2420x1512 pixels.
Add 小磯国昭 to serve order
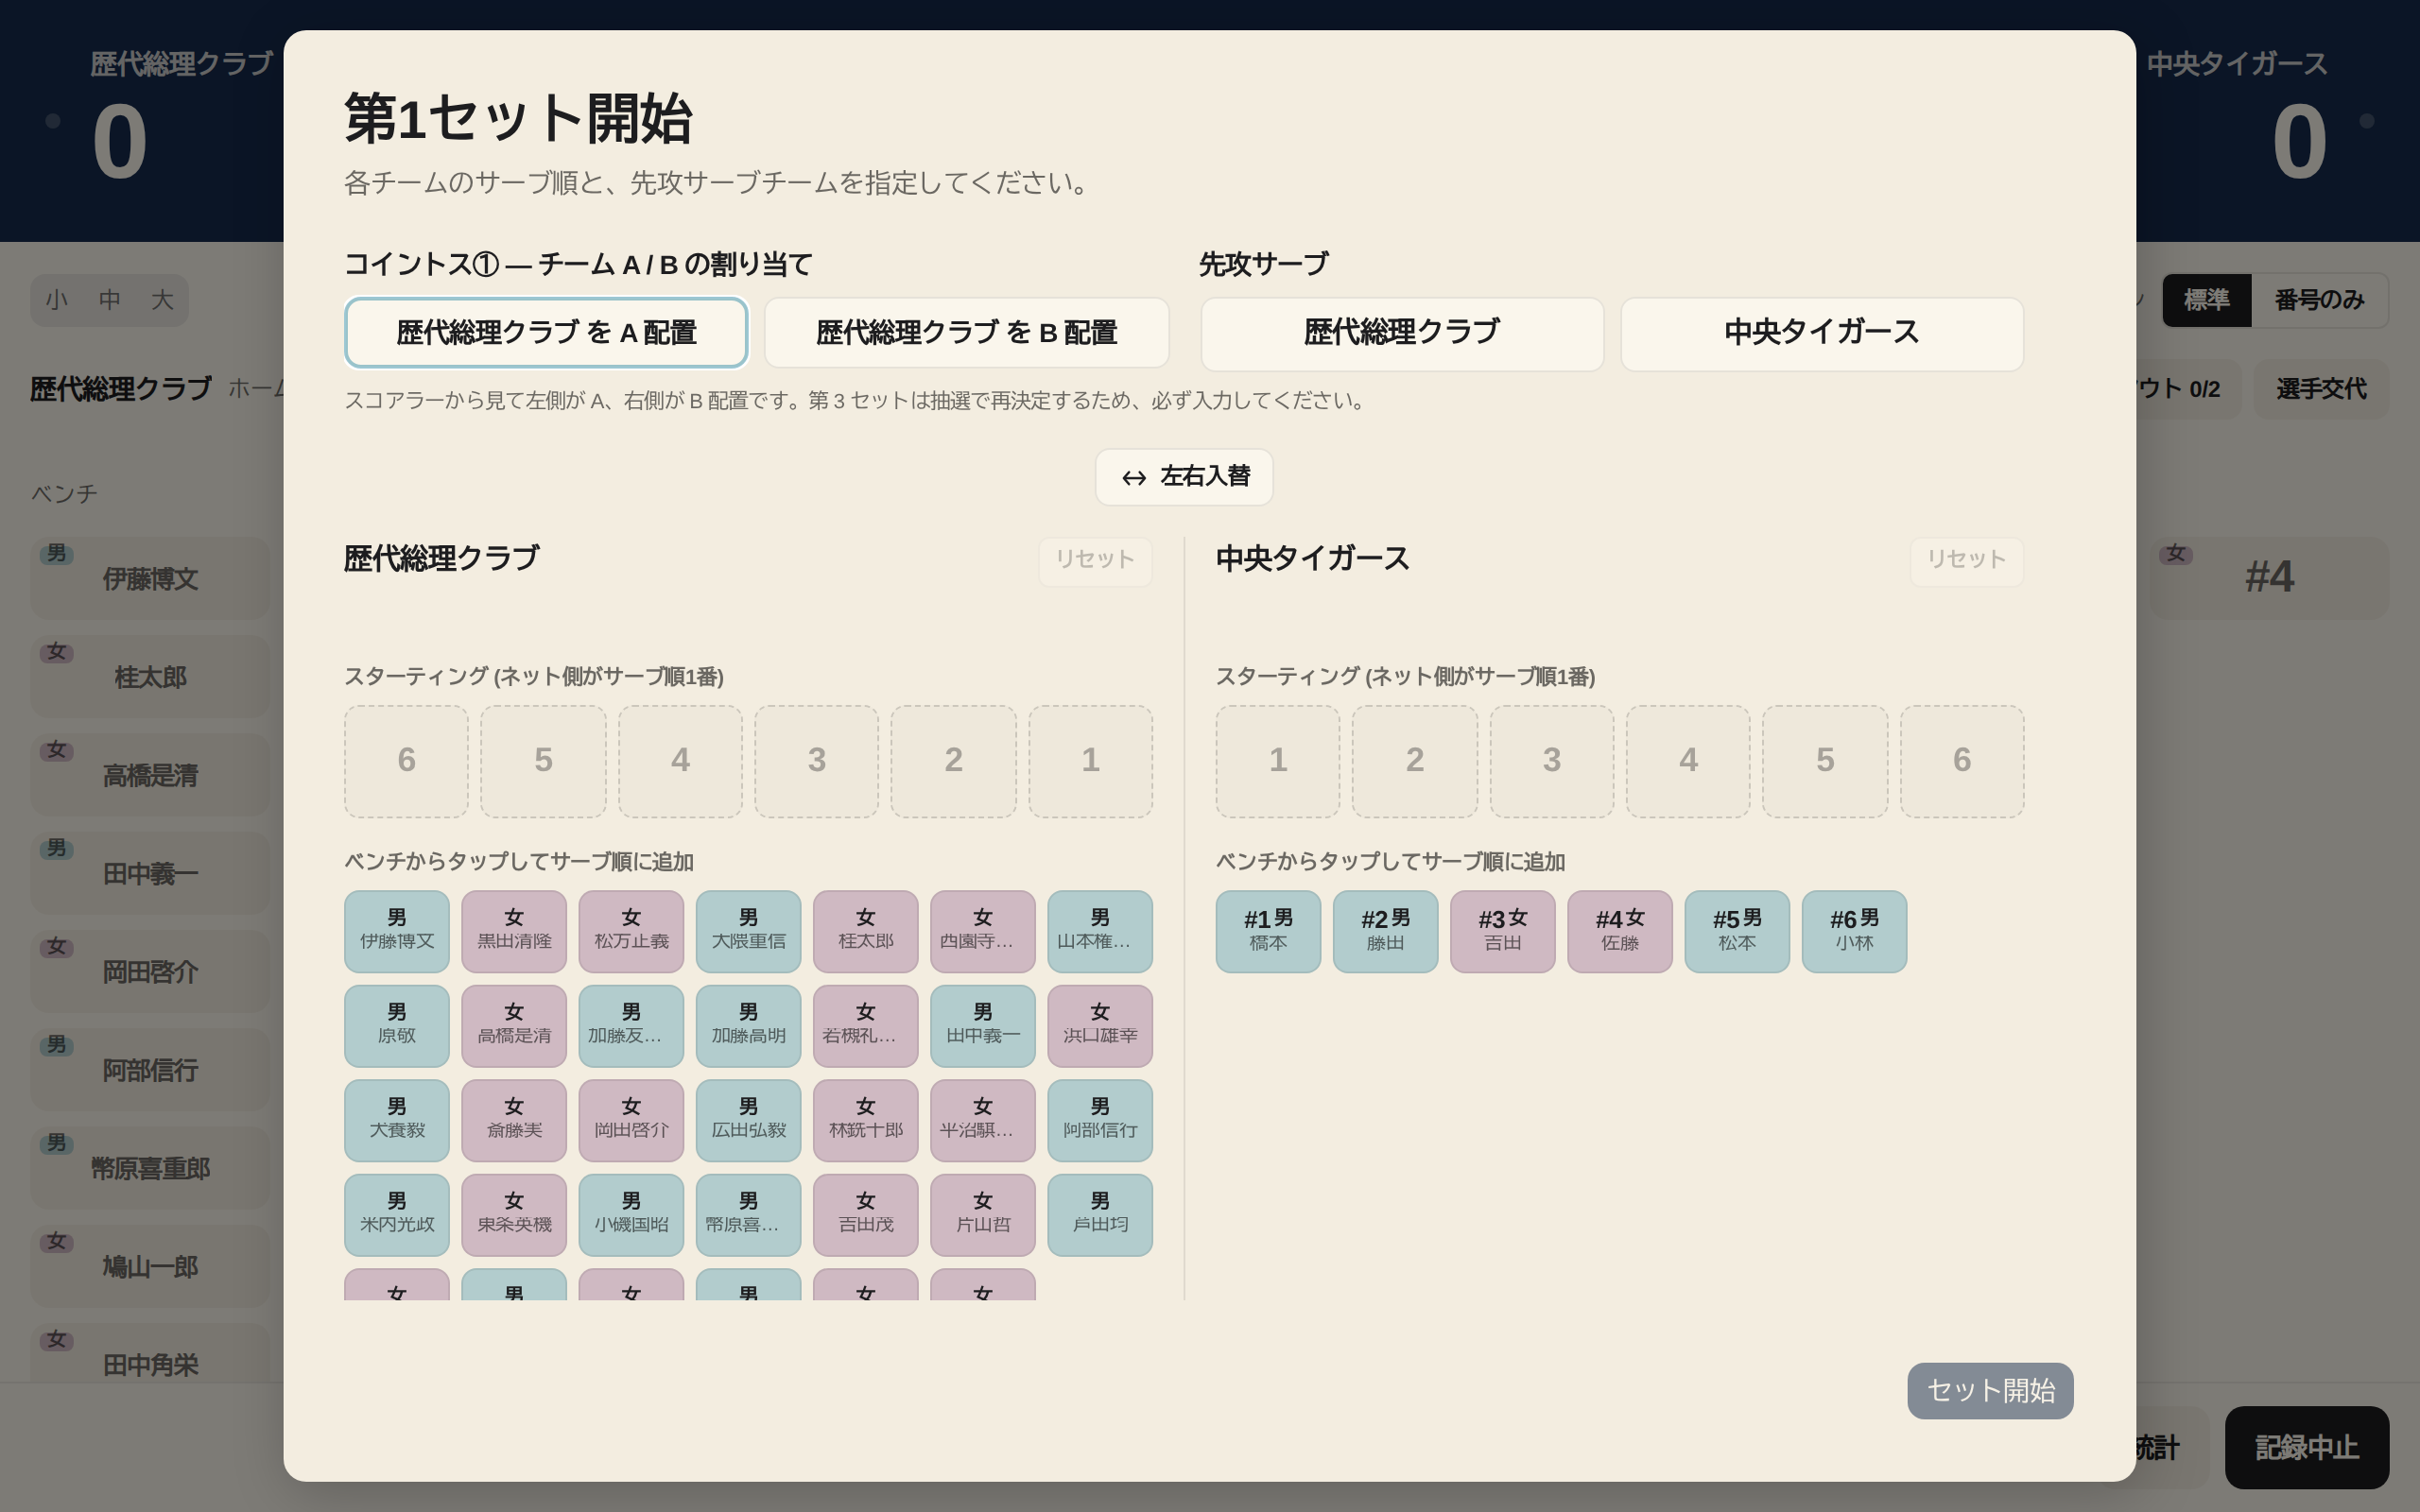pyautogui.click(x=631, y=1215)
